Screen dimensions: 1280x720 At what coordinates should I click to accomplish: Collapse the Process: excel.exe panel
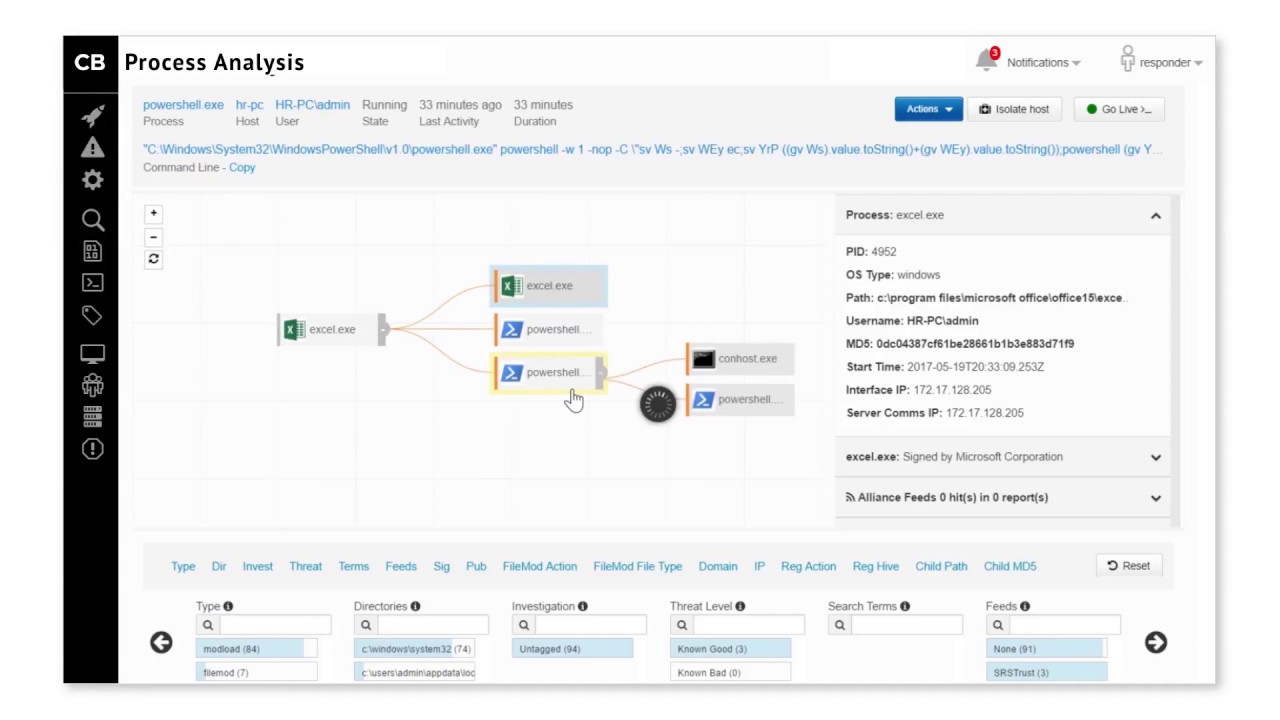coord(1156,215)
